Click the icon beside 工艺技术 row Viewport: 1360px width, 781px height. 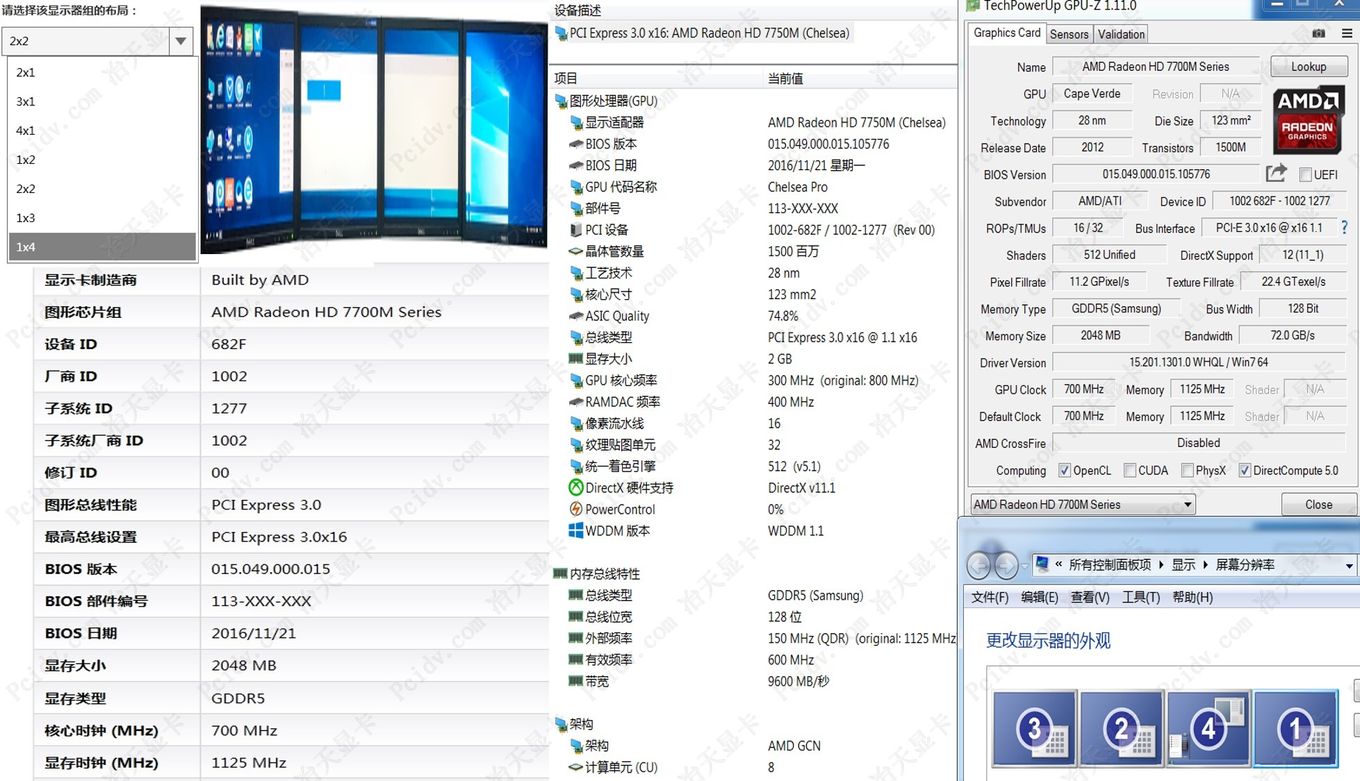[576, 273]
